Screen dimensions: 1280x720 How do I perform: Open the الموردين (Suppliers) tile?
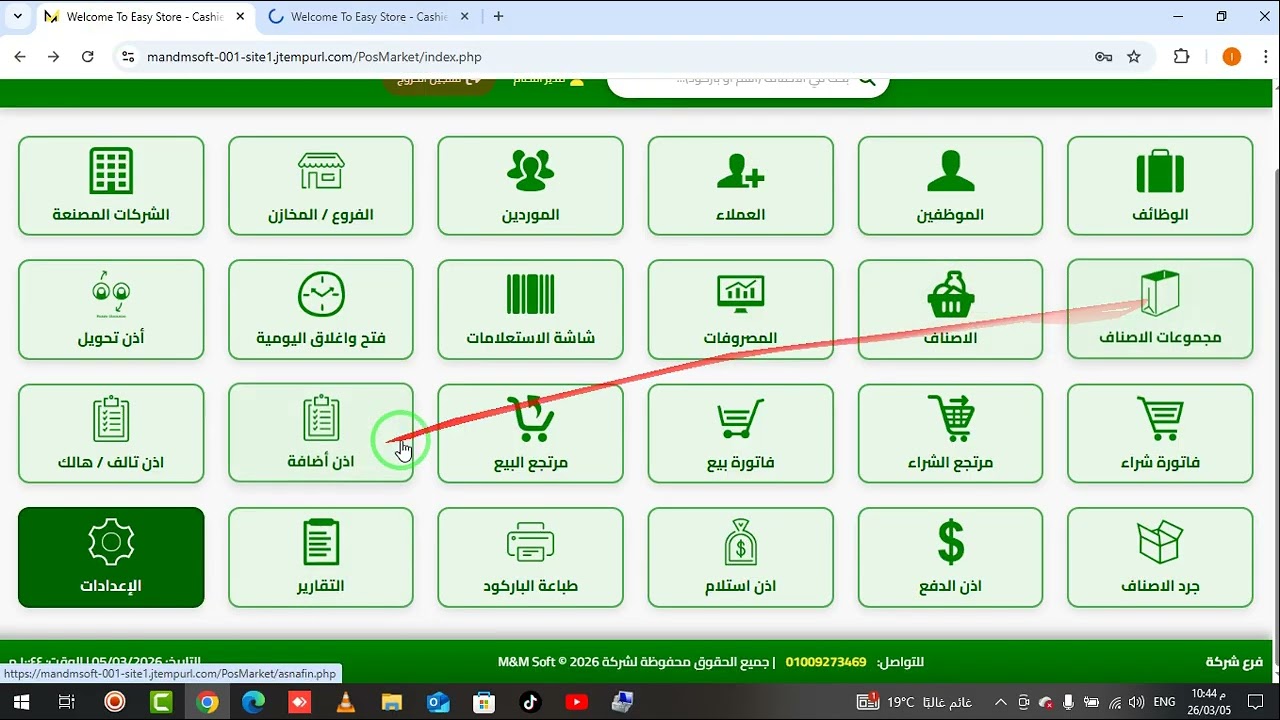click(530, 186)
